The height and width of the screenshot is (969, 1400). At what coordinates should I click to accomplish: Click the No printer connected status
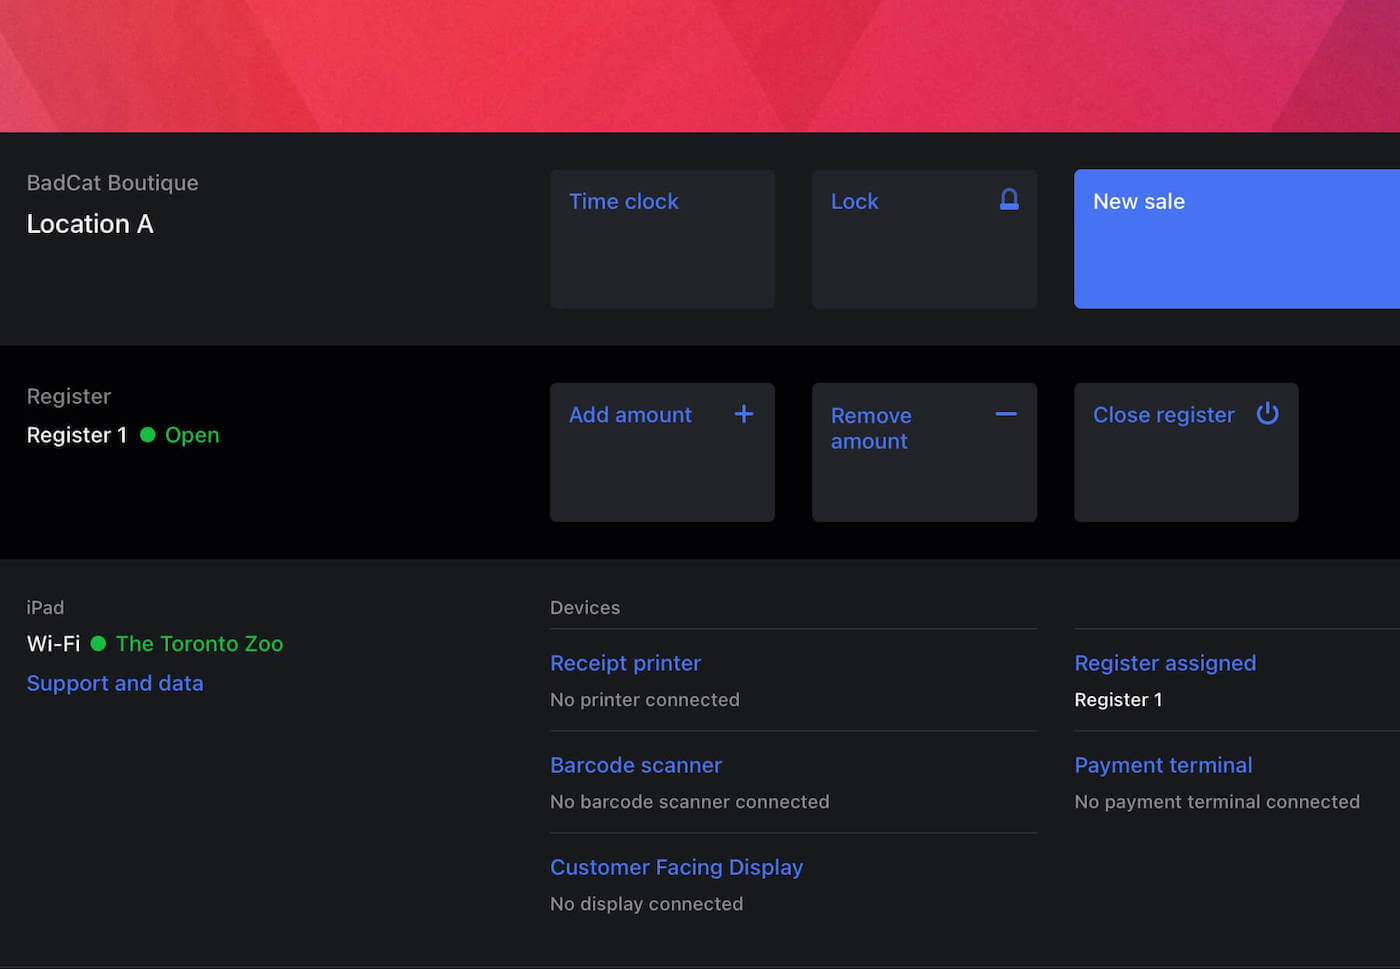[645, 700]
